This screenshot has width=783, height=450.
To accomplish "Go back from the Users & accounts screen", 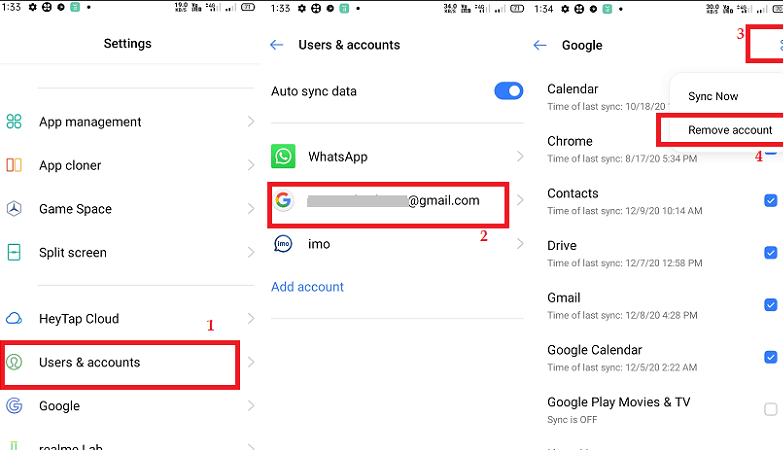I will [277, 45].
